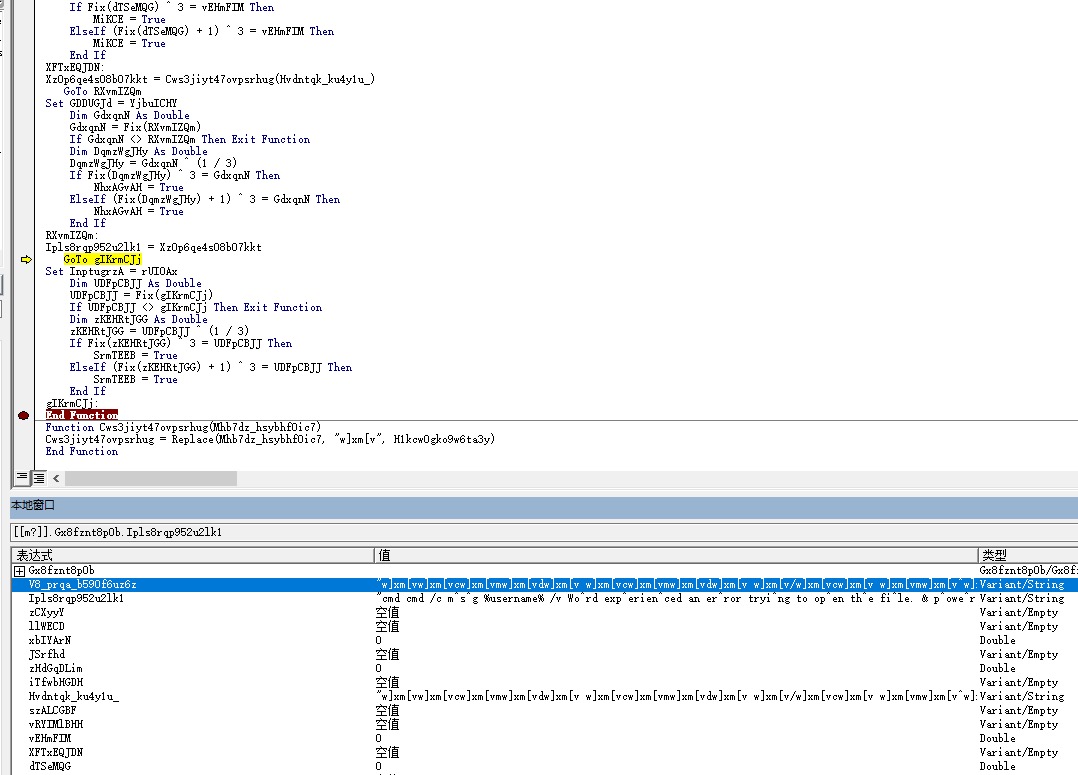This screenshot has width=1078, height=775.
Task: Click the Dim zKEHRtJGG As Double line
Action: tap(138, 319)
